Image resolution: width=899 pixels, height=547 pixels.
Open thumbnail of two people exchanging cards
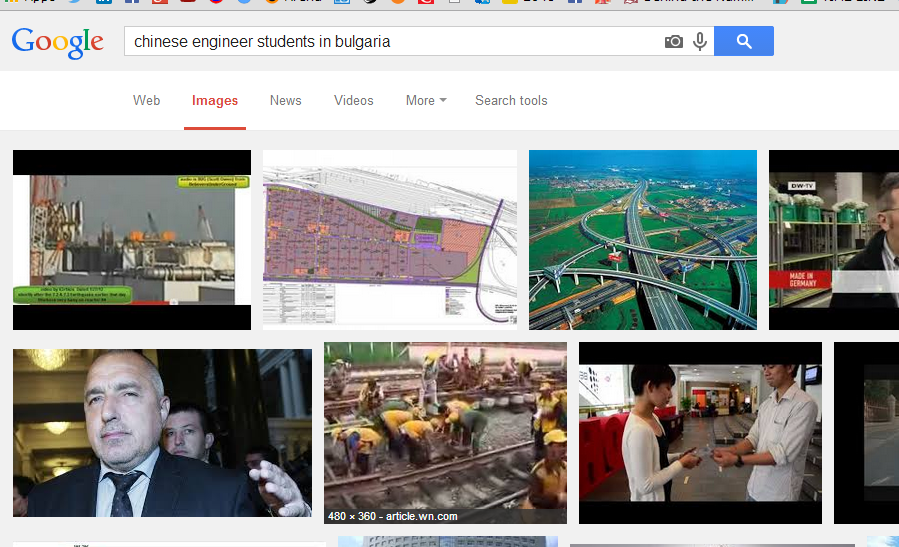(700, 433)
